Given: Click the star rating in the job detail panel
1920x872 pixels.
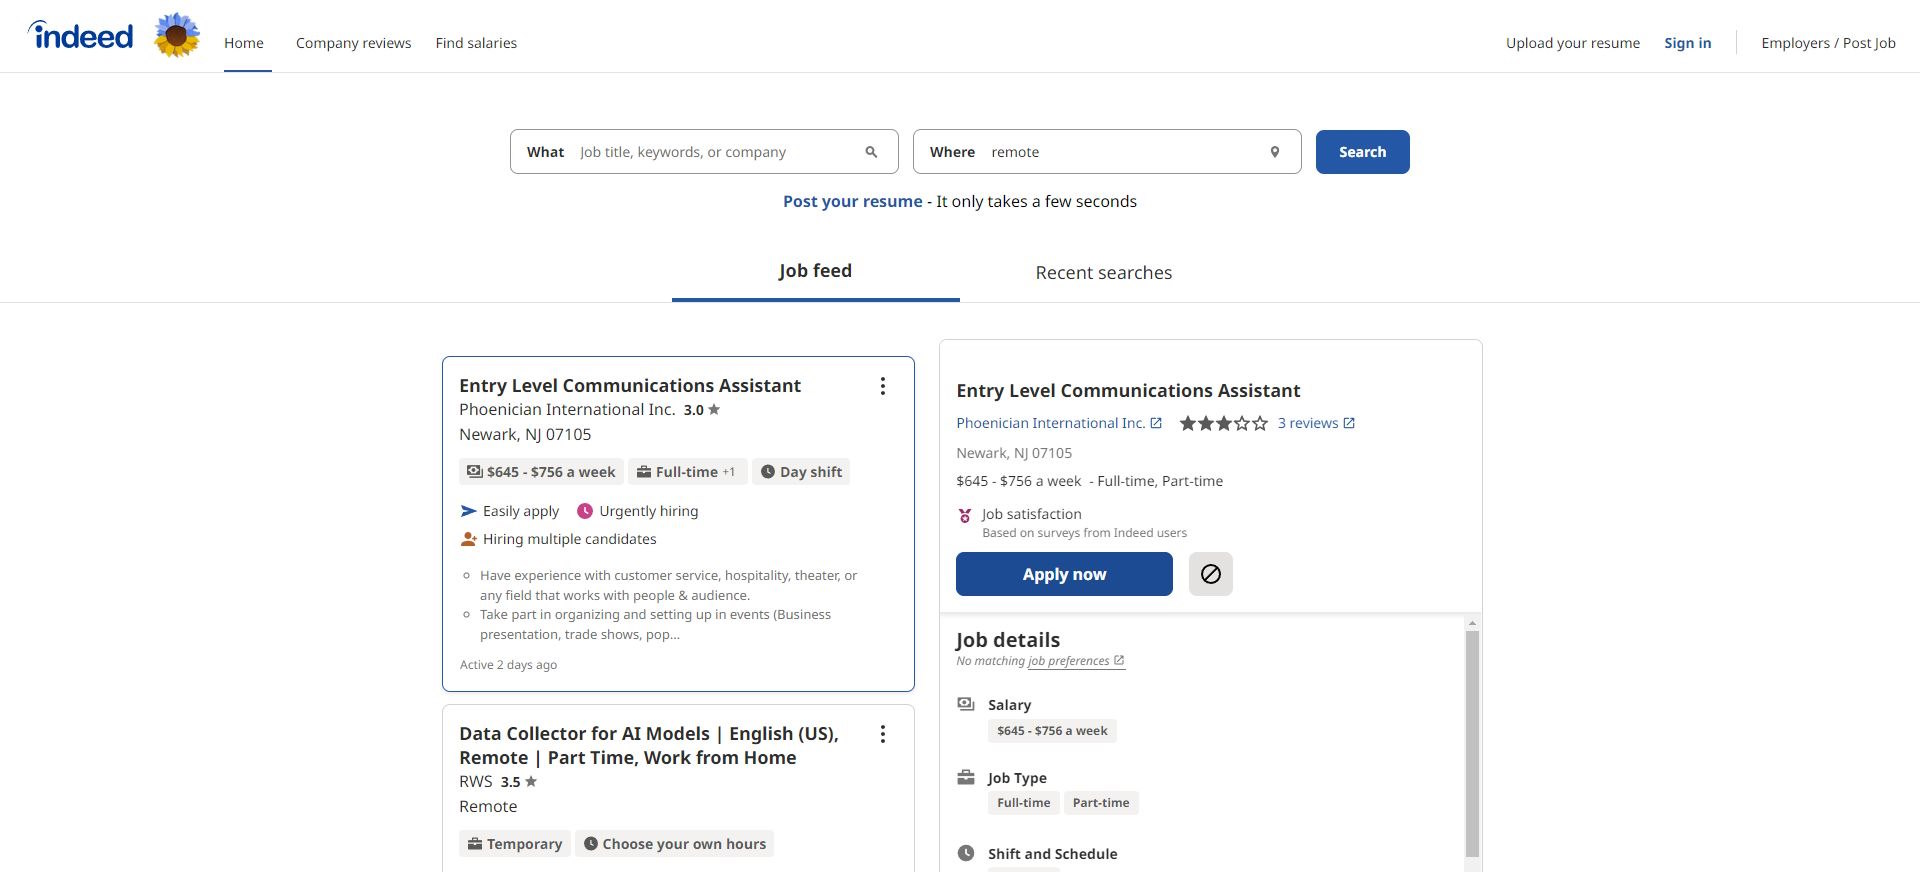Looking at the screenshot, I should pos(1223,423).
